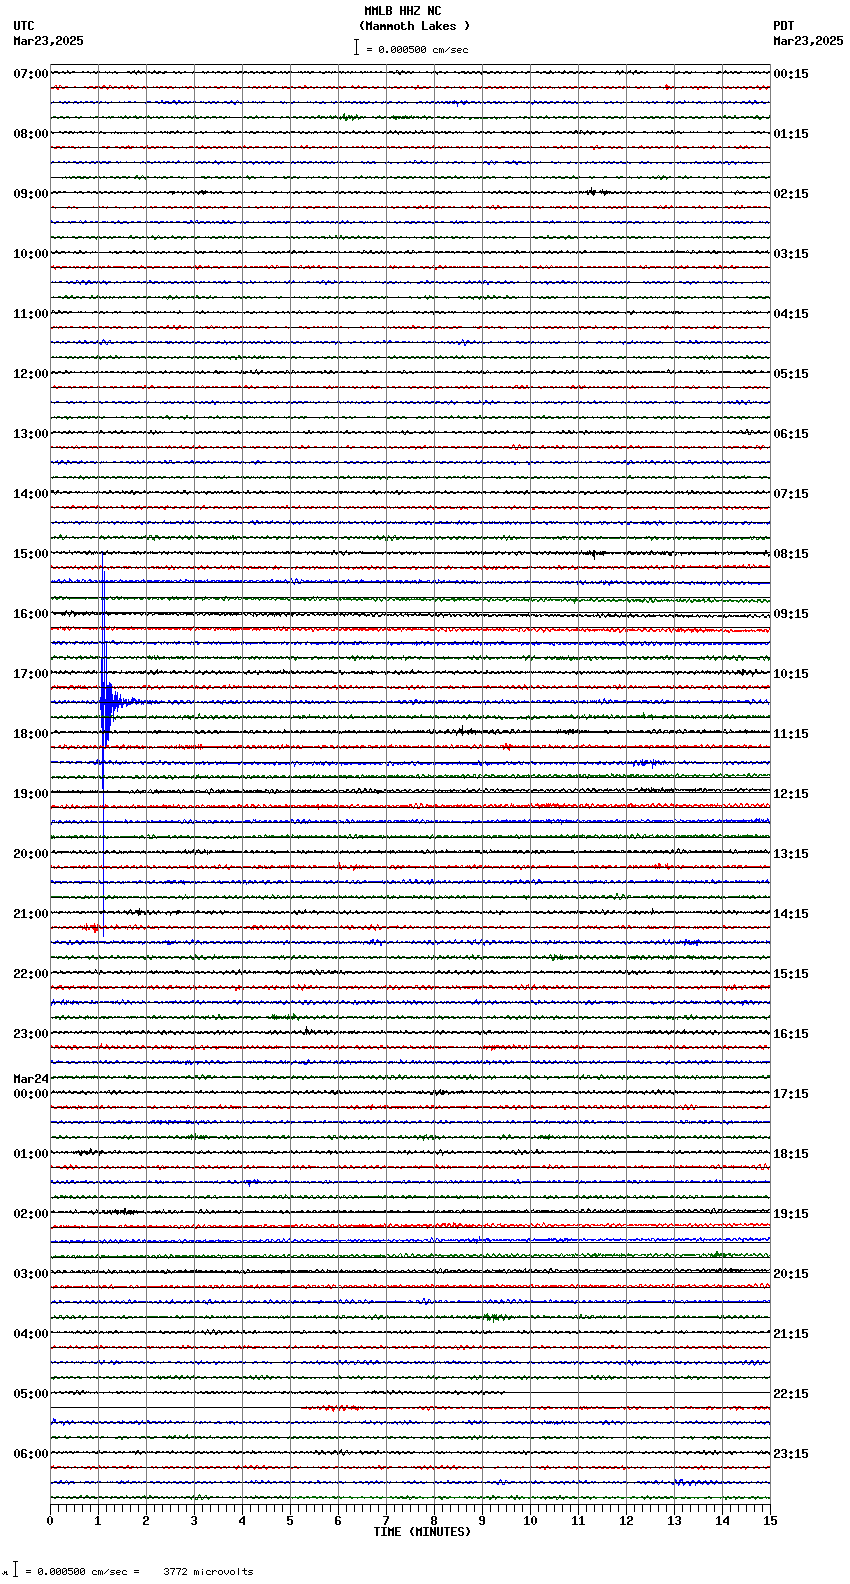The image size is (850, 1584).
Task: Click the 20:15 PDT row label
Action: tap(791, 1274)
